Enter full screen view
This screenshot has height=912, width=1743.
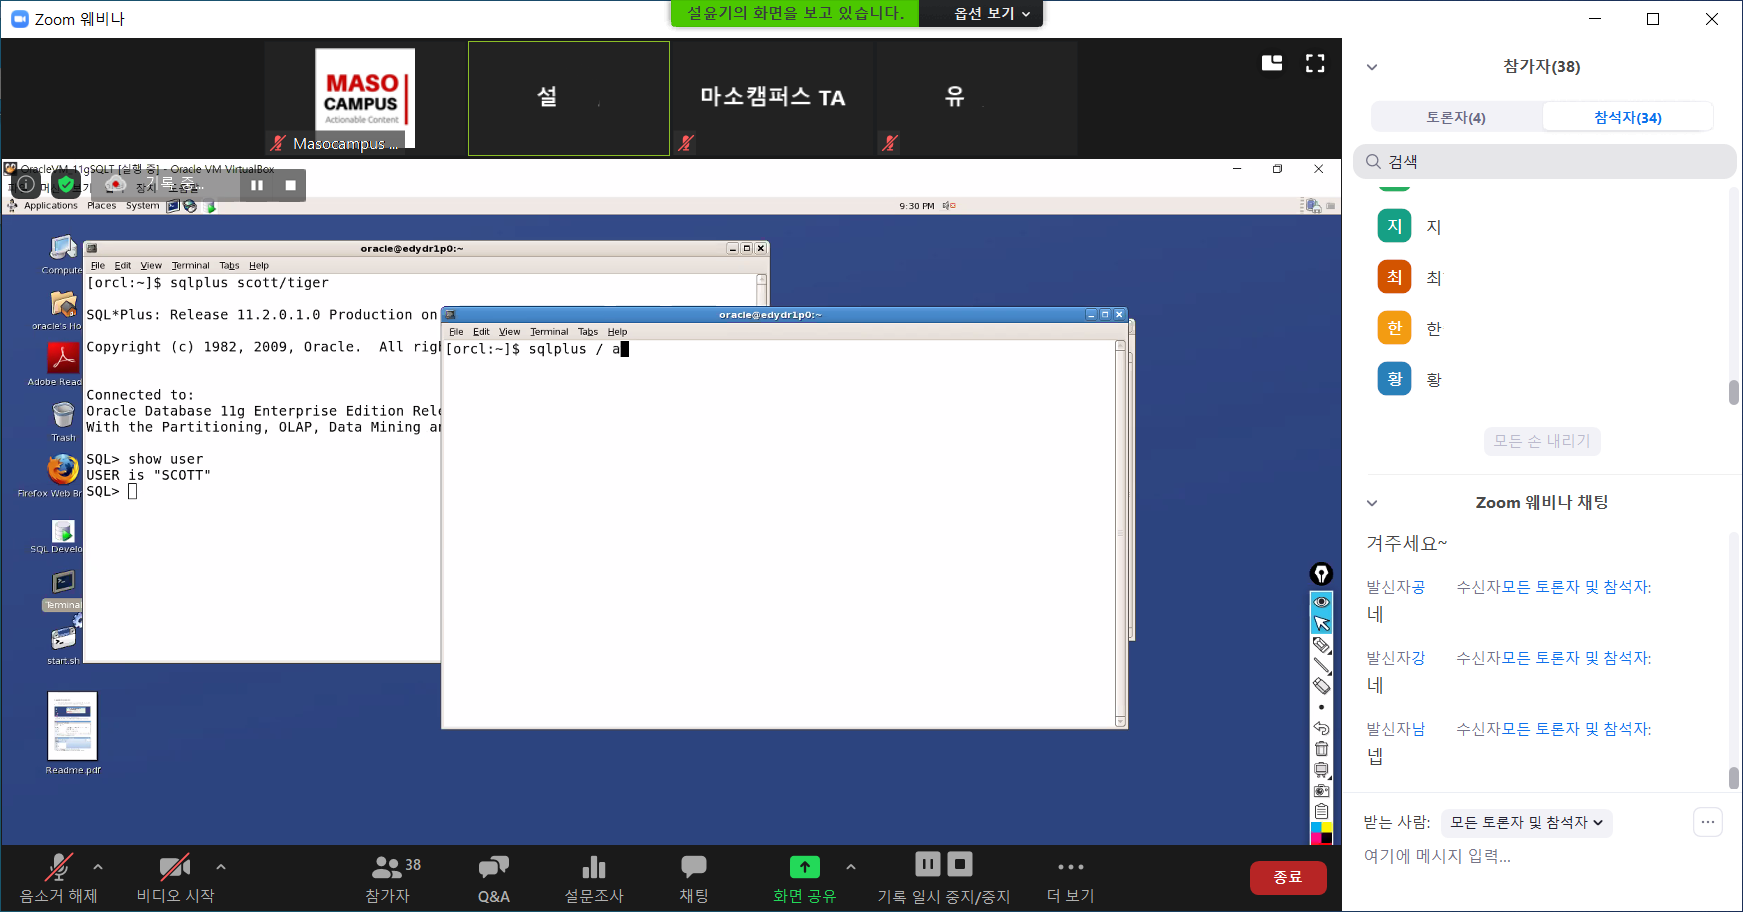click(x=1315, y=64)
